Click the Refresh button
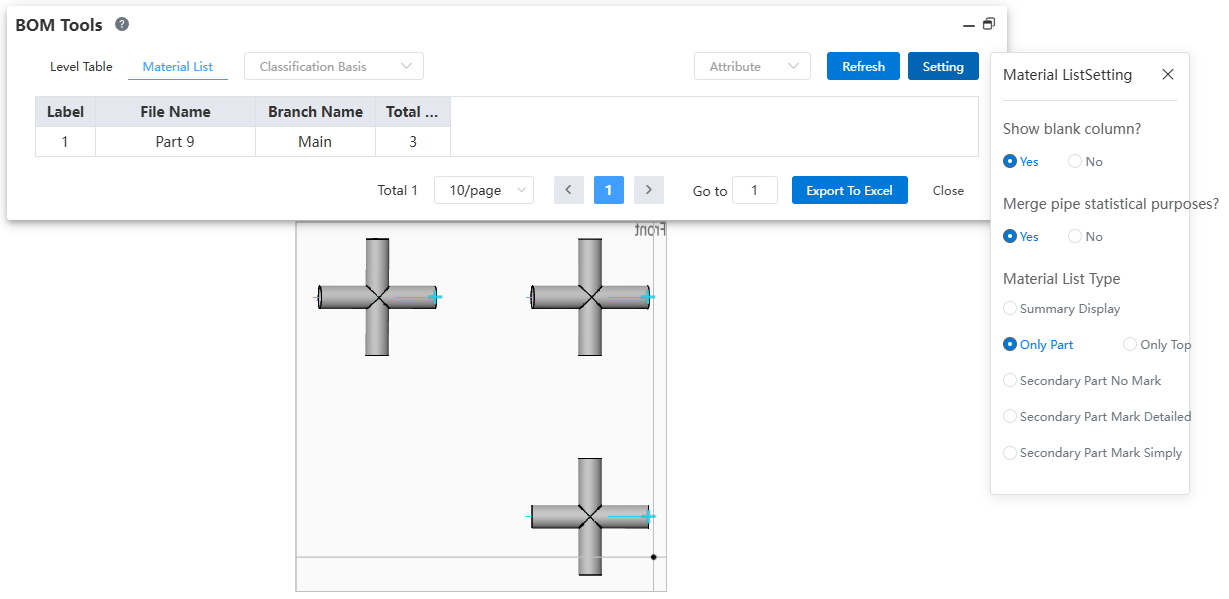 click(x=863, y=67)
